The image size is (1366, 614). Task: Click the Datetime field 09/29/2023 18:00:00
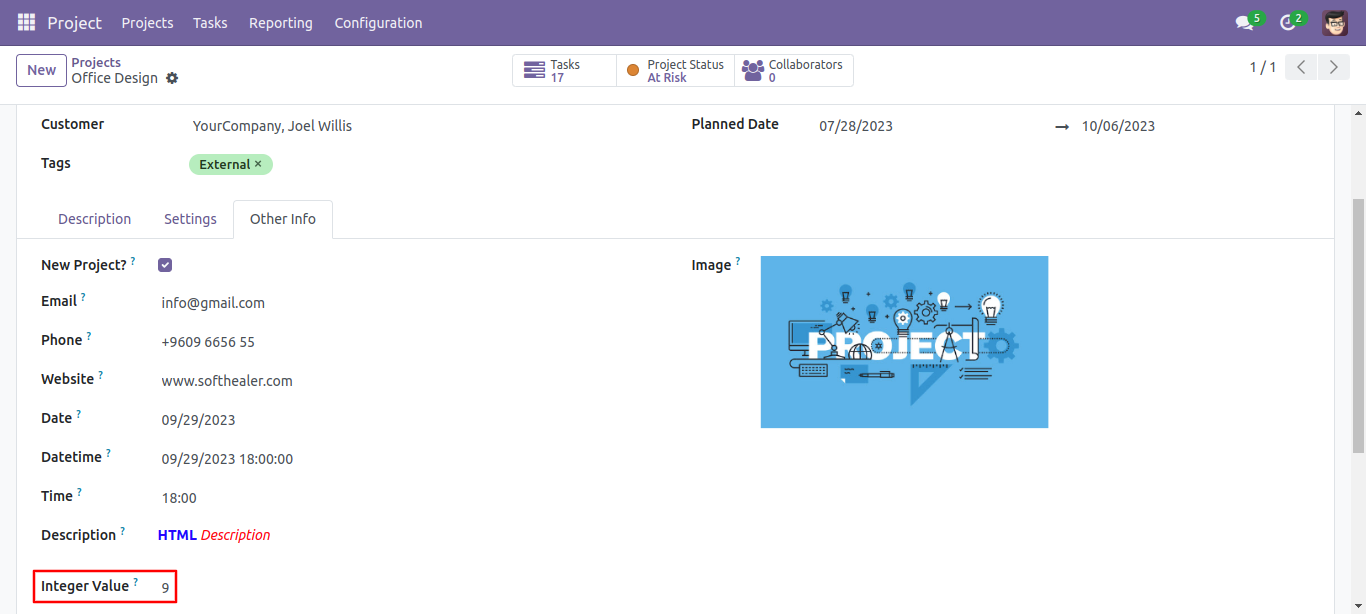pyautogui.click(x=227, y=459)
